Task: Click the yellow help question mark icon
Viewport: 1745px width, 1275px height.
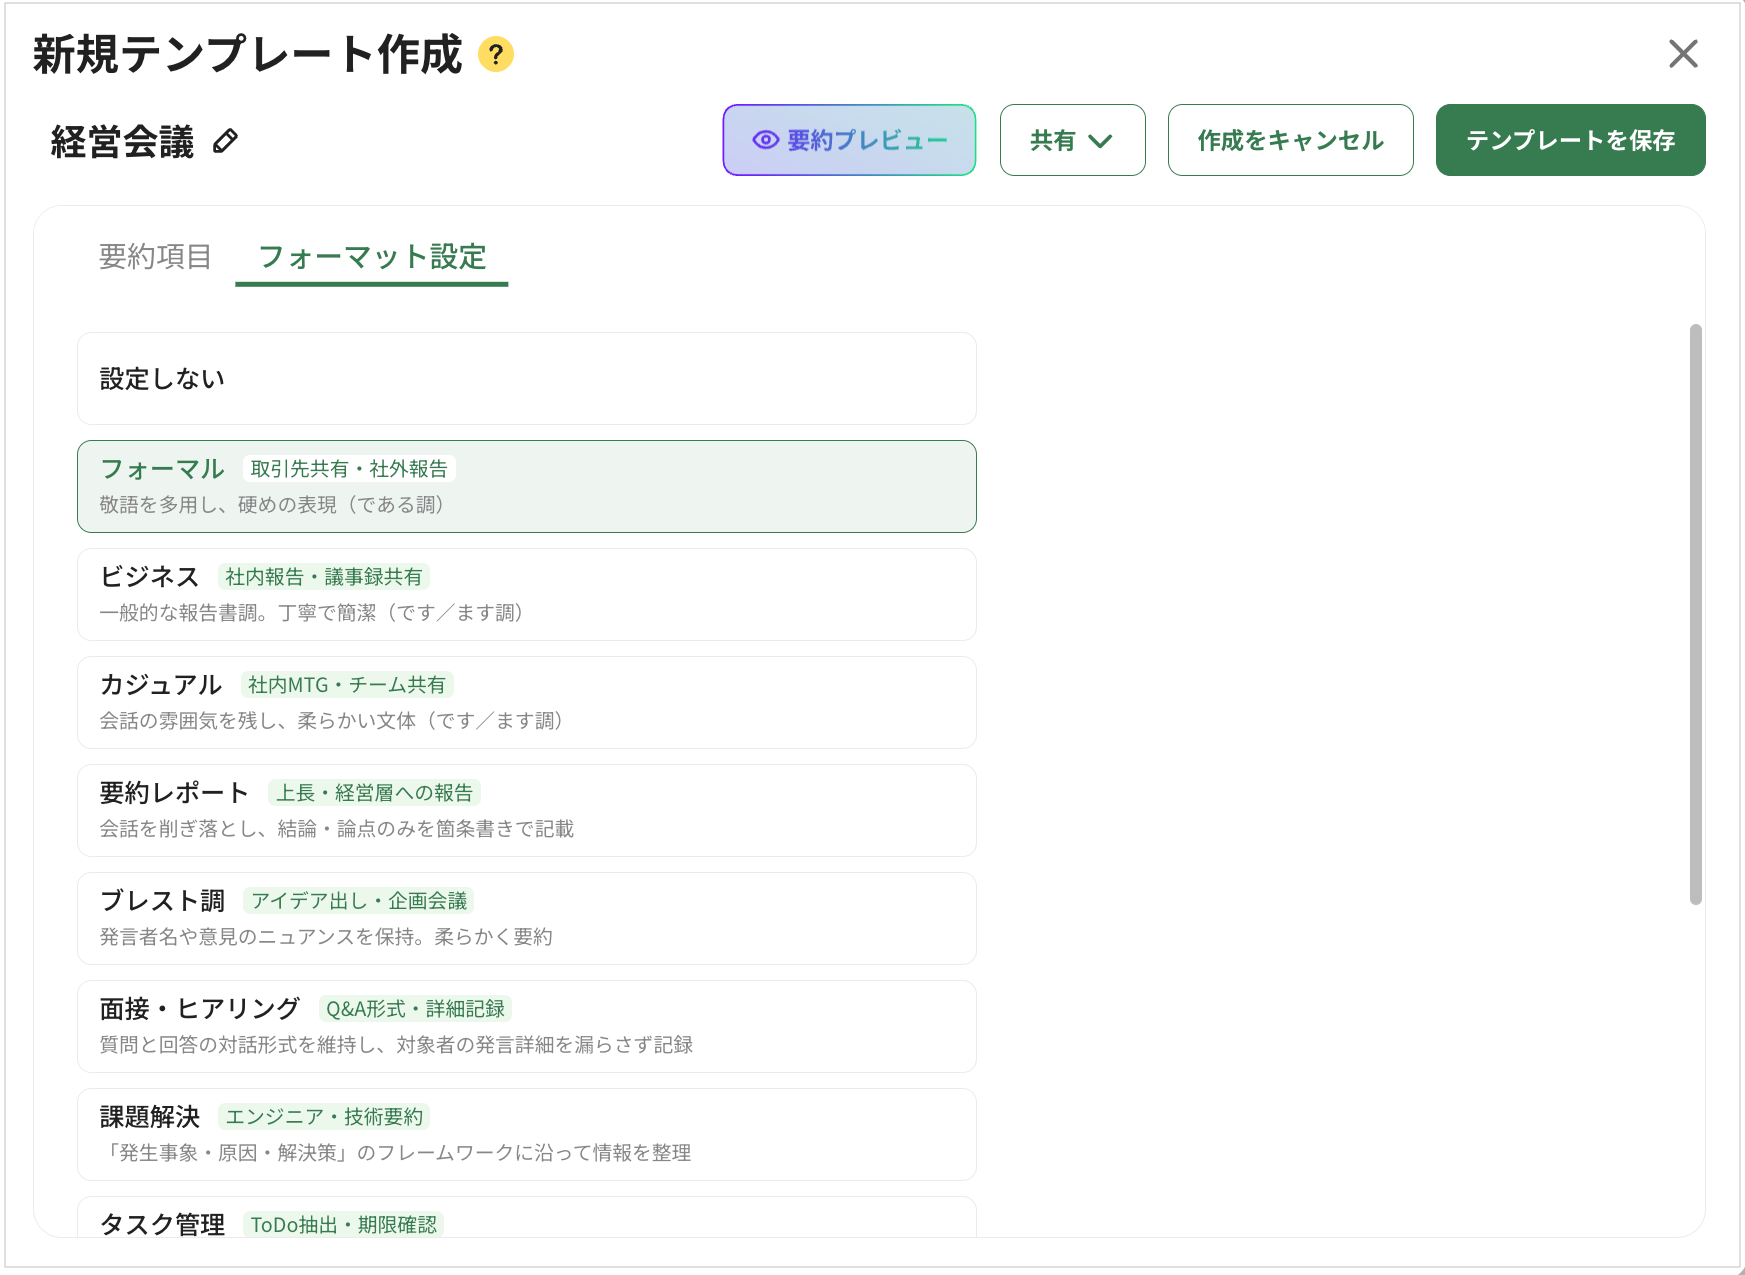Action: (495, 54)
